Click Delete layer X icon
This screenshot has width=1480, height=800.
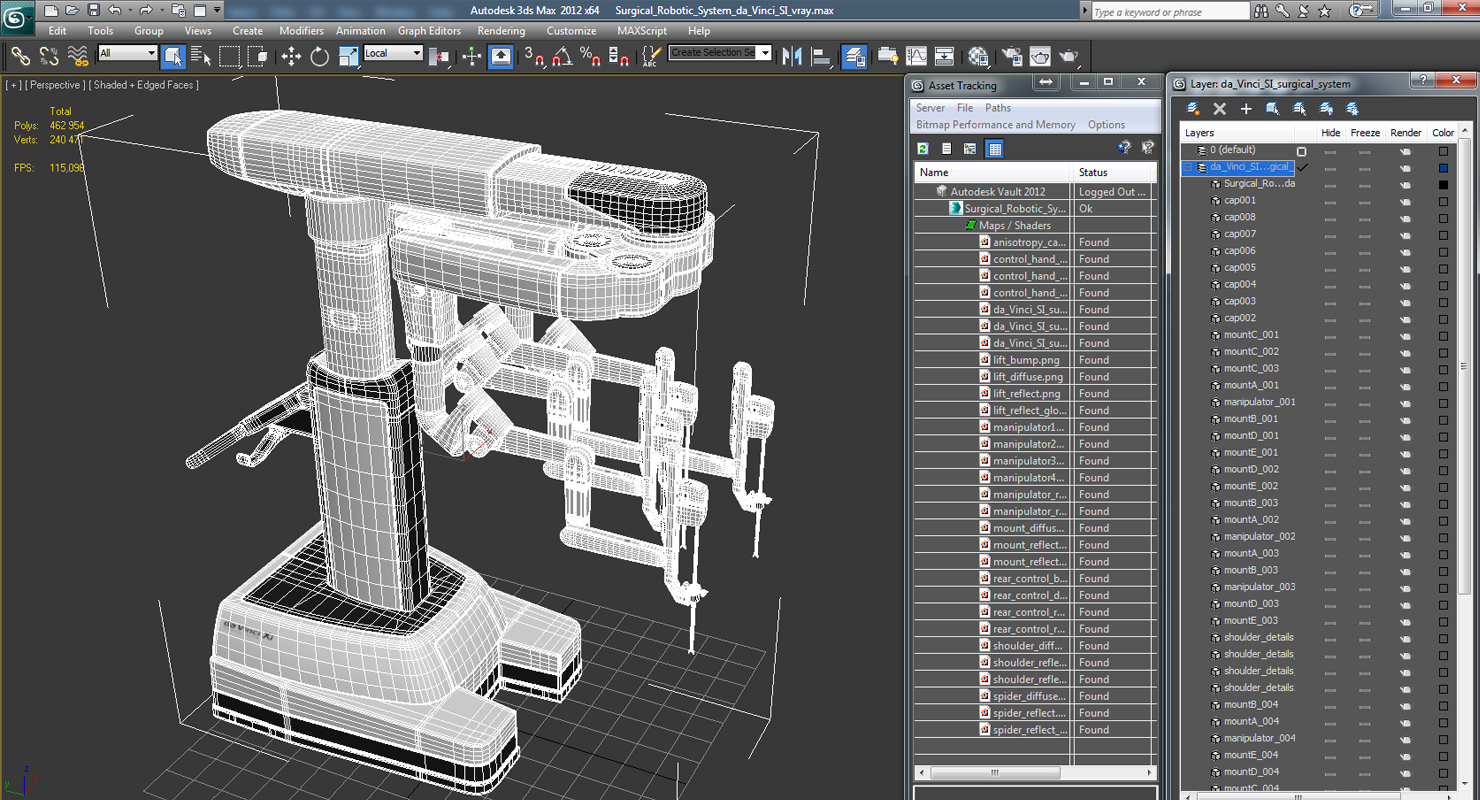click(1219, 108)
